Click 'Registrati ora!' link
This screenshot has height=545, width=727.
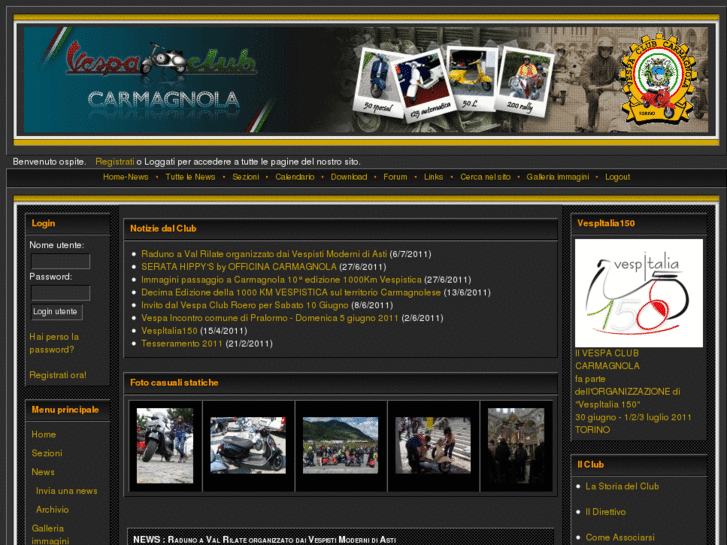[x=57, y=375]
